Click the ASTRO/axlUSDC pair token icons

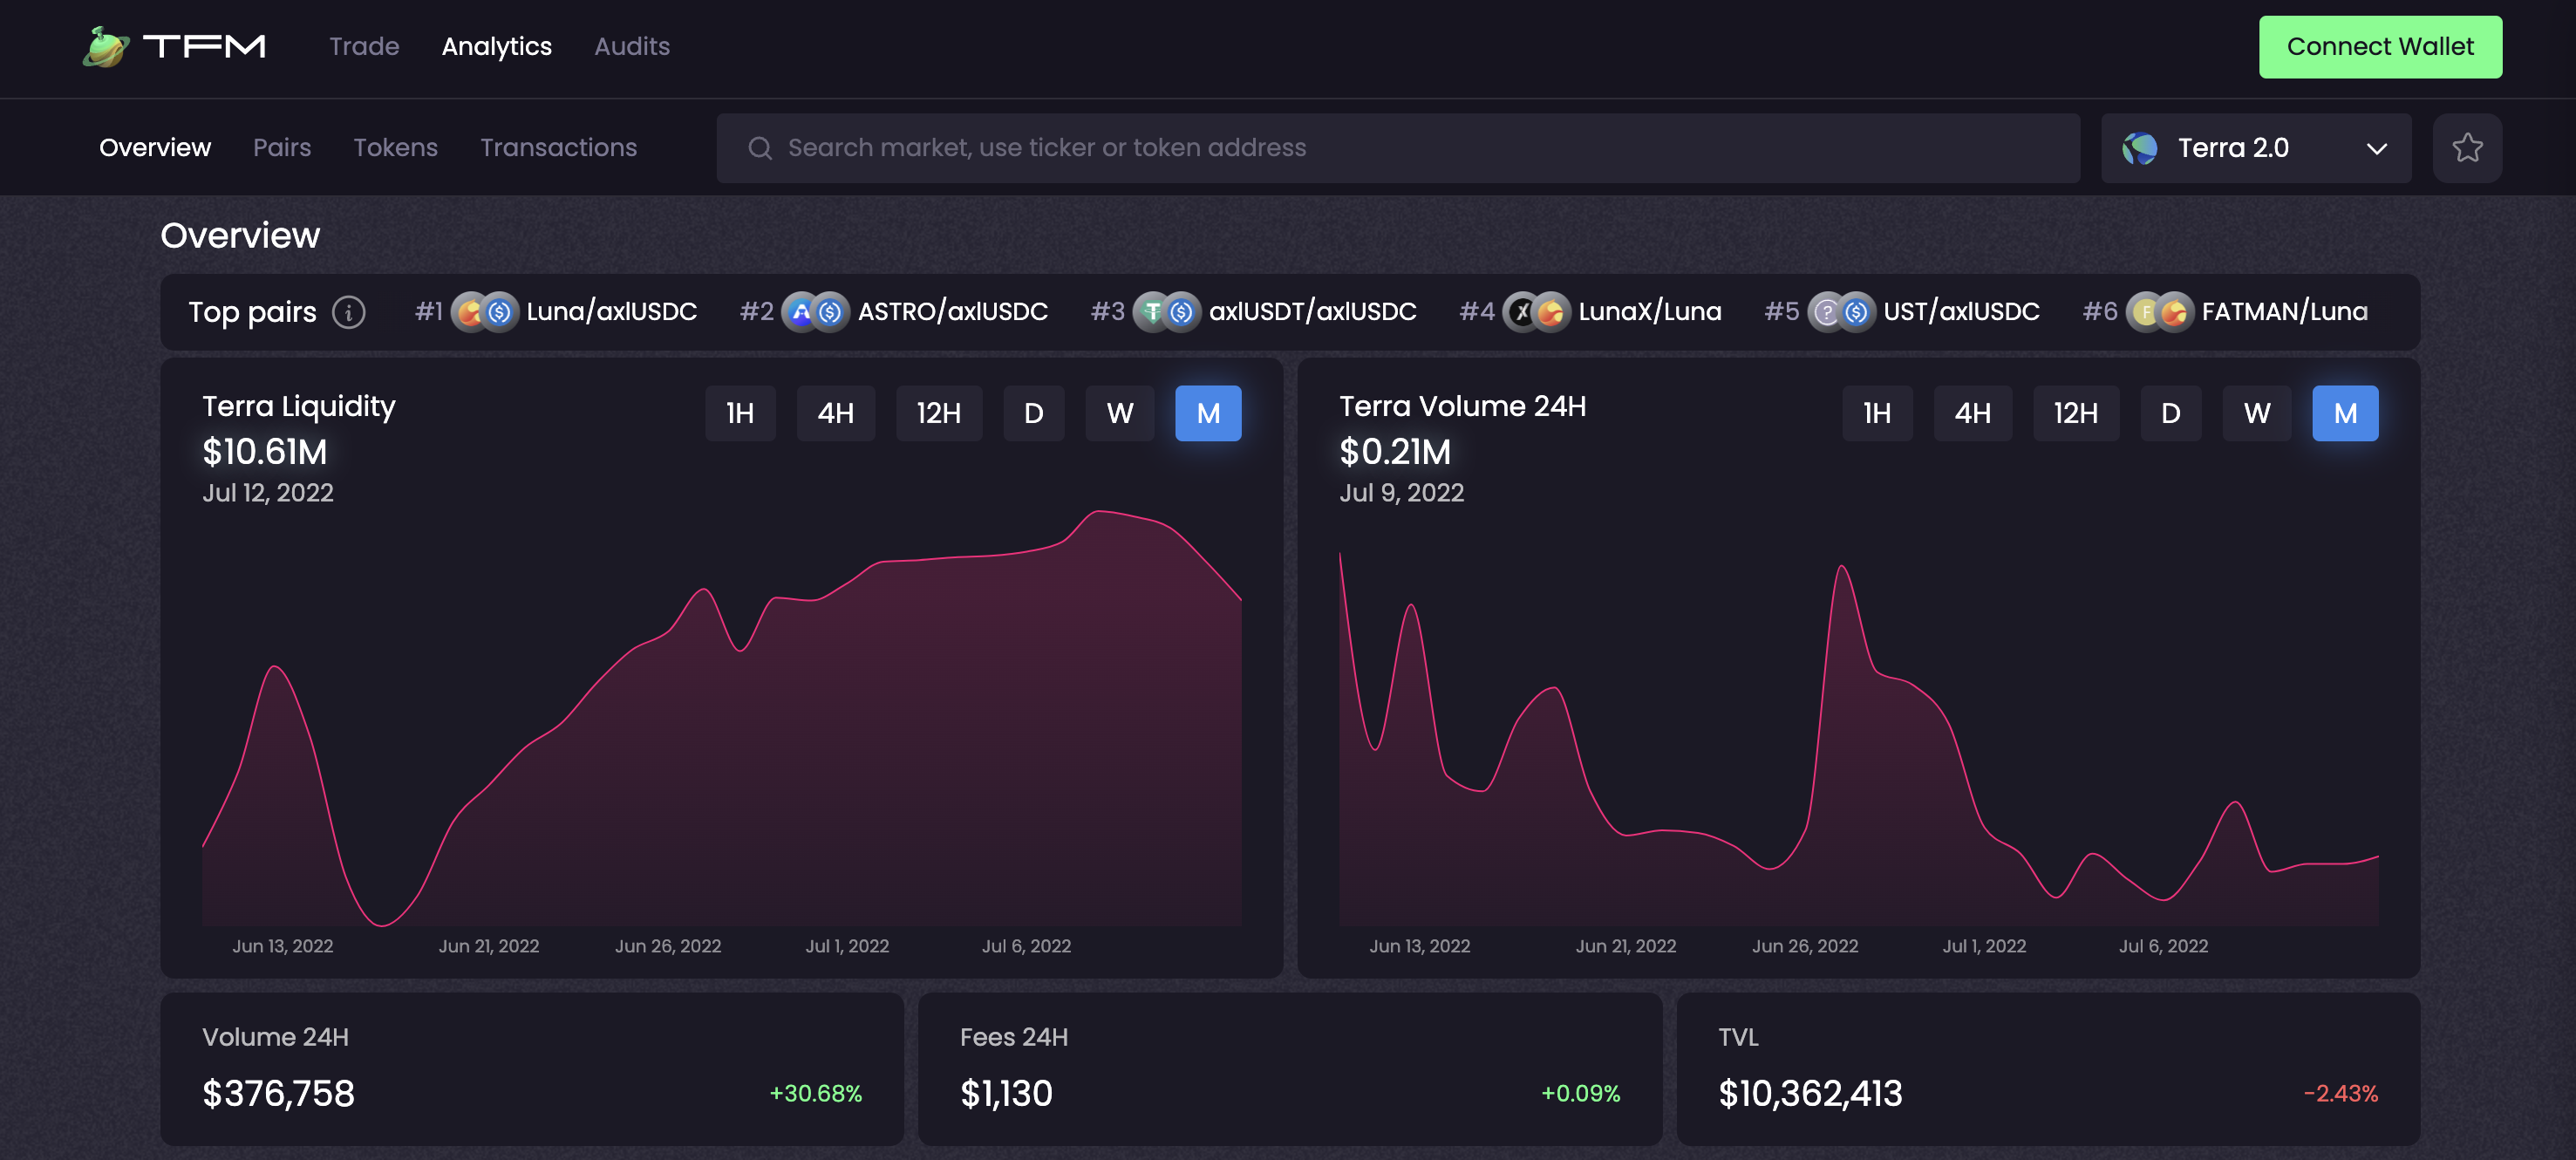[x=815, y=312]
